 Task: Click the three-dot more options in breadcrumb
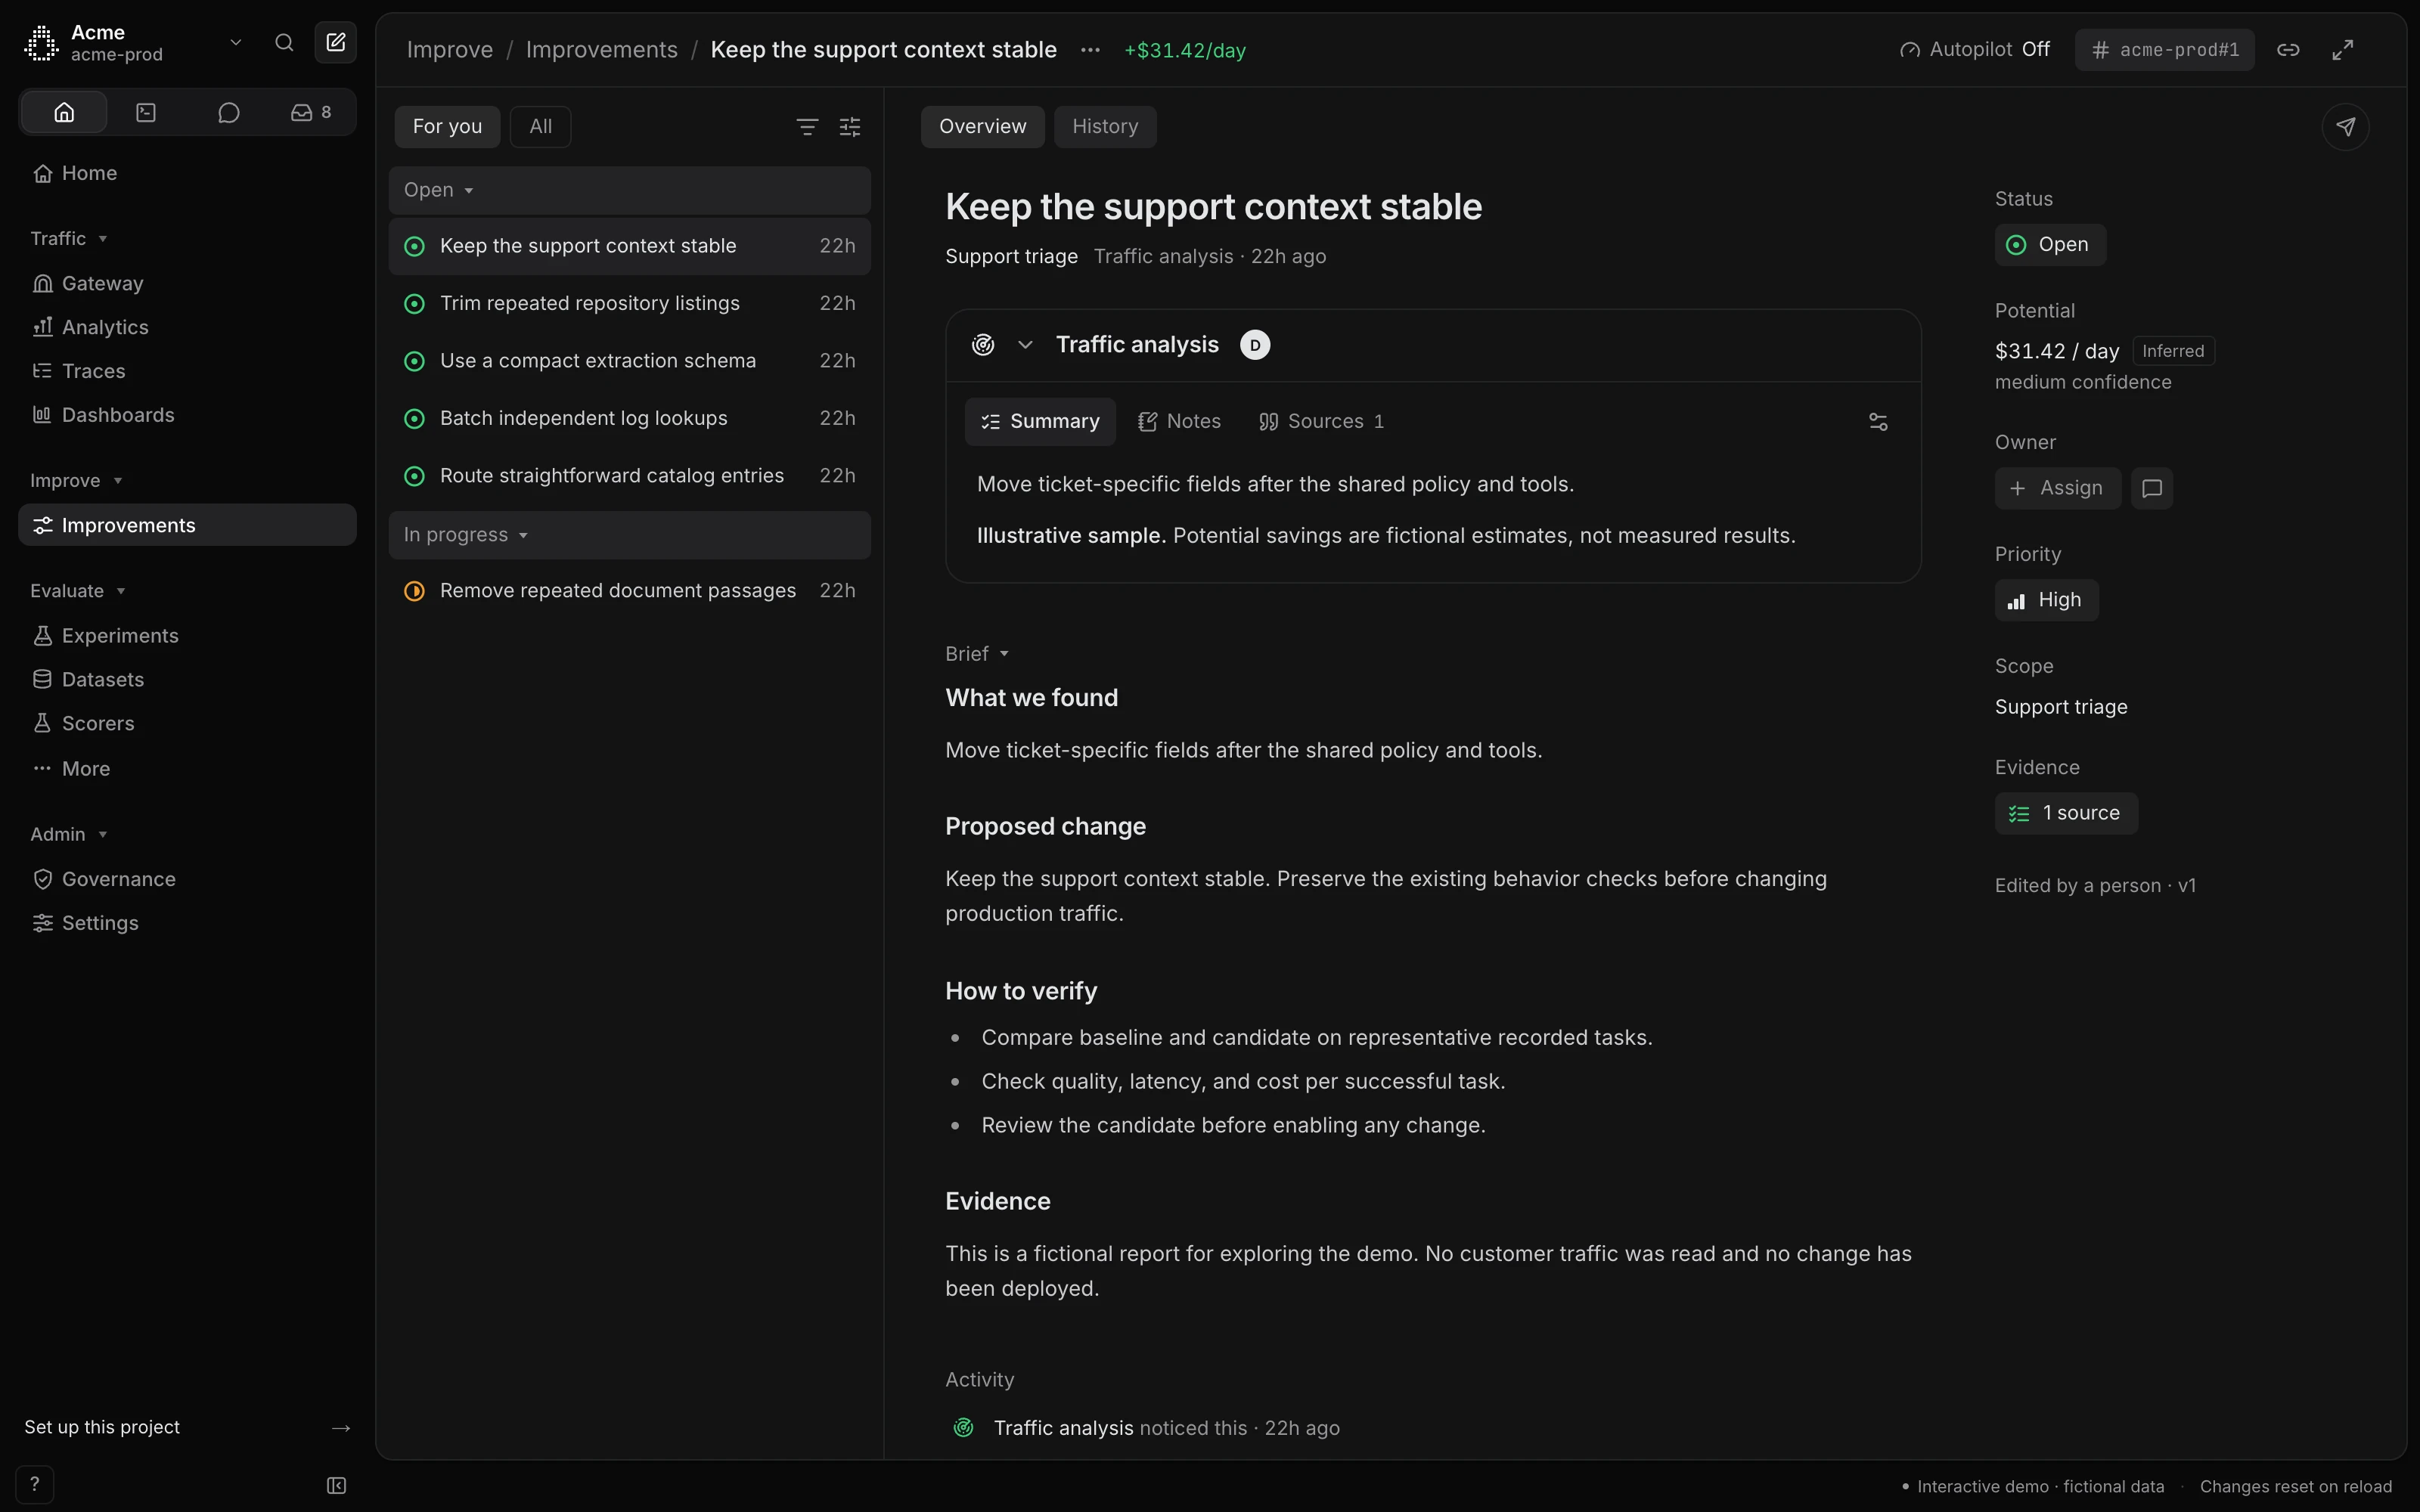coord(1090,50)
